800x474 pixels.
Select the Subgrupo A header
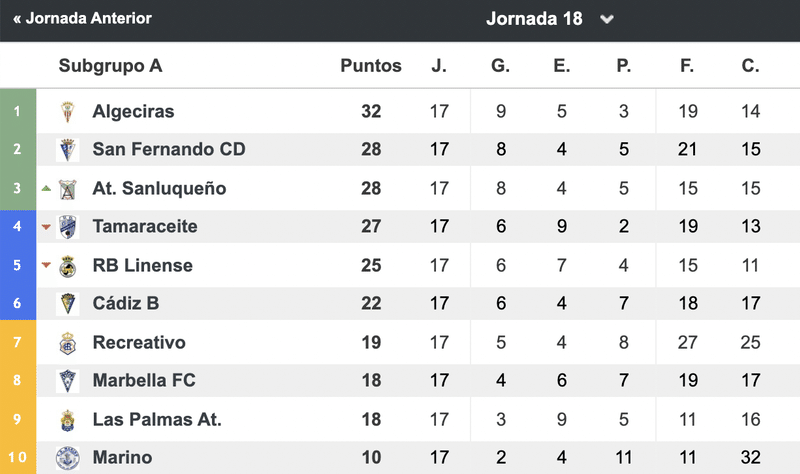click(x=110, y=66)
